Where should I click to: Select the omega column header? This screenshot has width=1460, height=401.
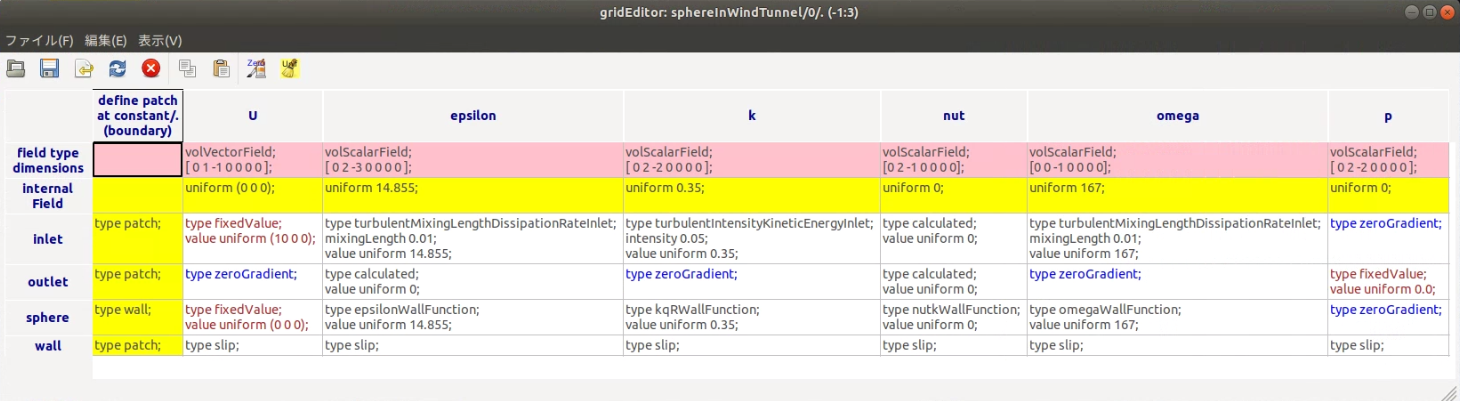point(1177,116)
